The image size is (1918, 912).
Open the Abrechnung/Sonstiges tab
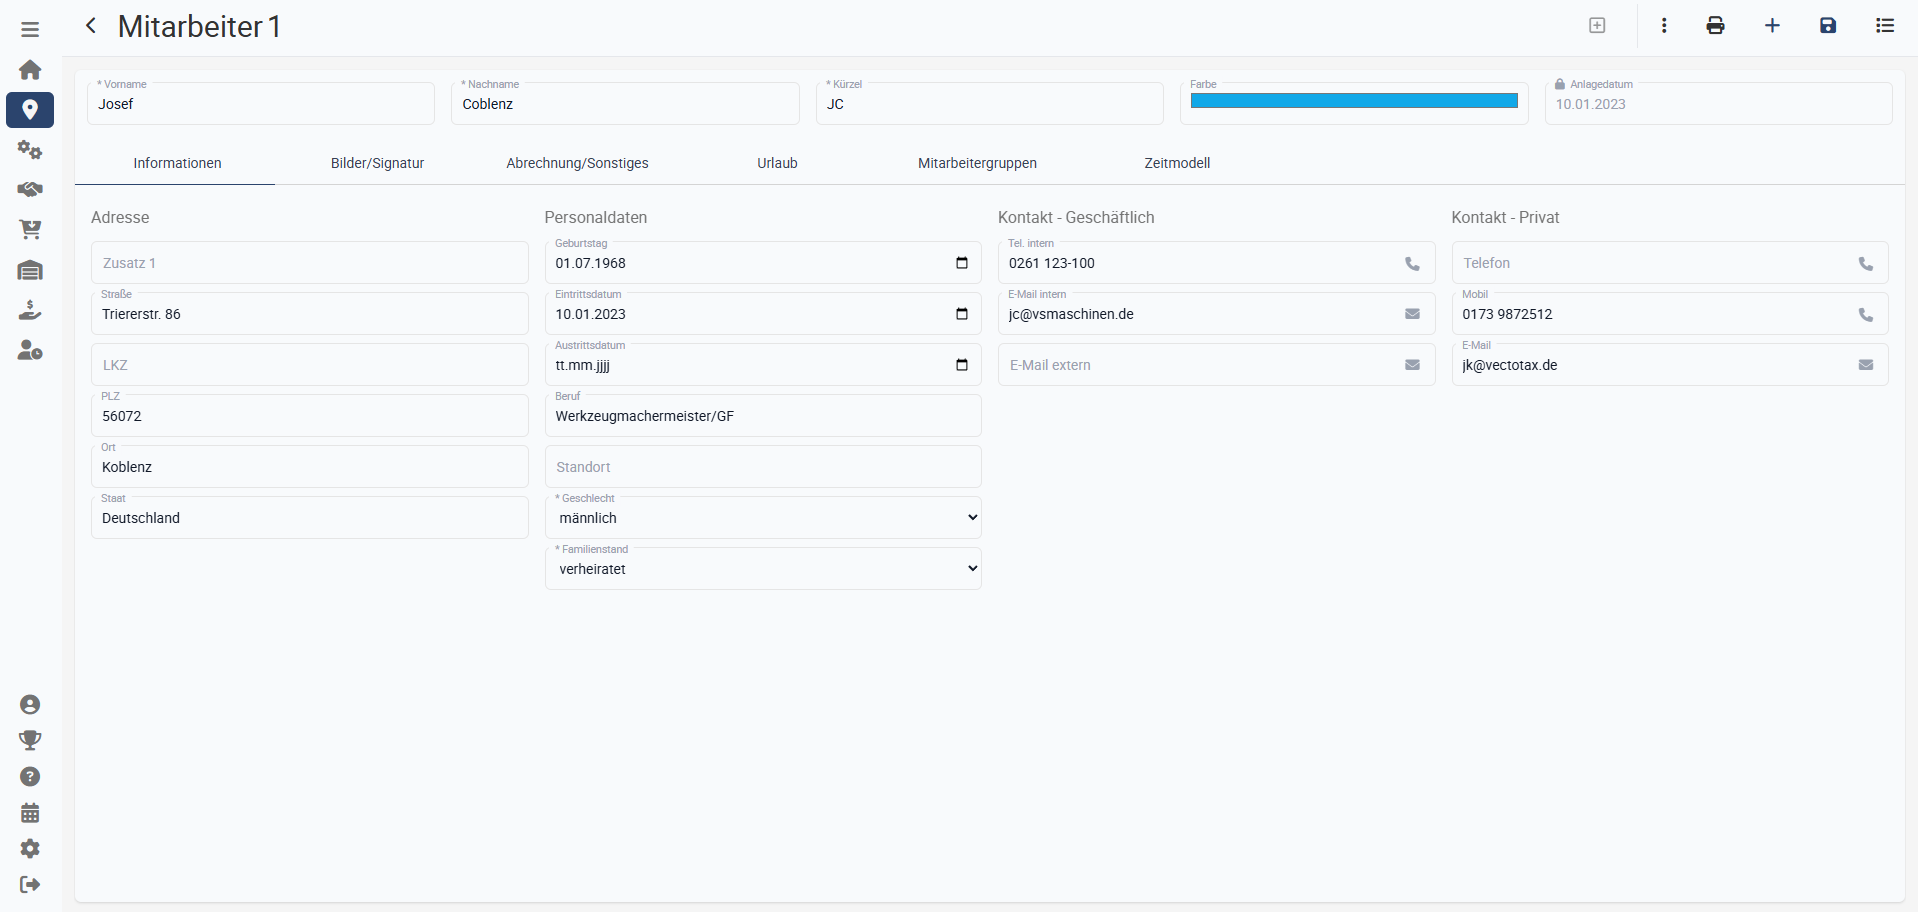(x=577, y=163)
